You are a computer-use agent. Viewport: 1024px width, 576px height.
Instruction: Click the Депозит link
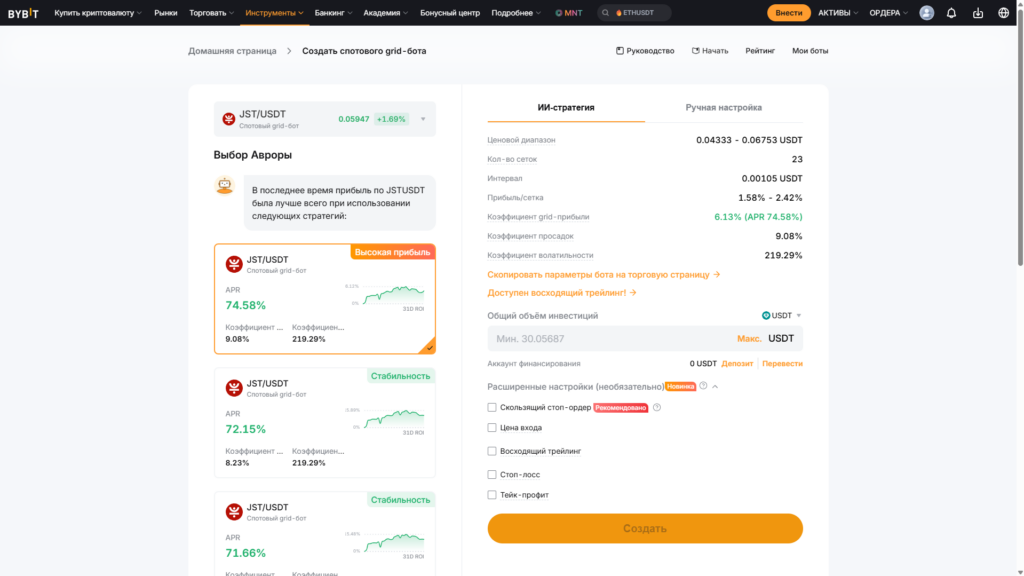click(737, 363)
